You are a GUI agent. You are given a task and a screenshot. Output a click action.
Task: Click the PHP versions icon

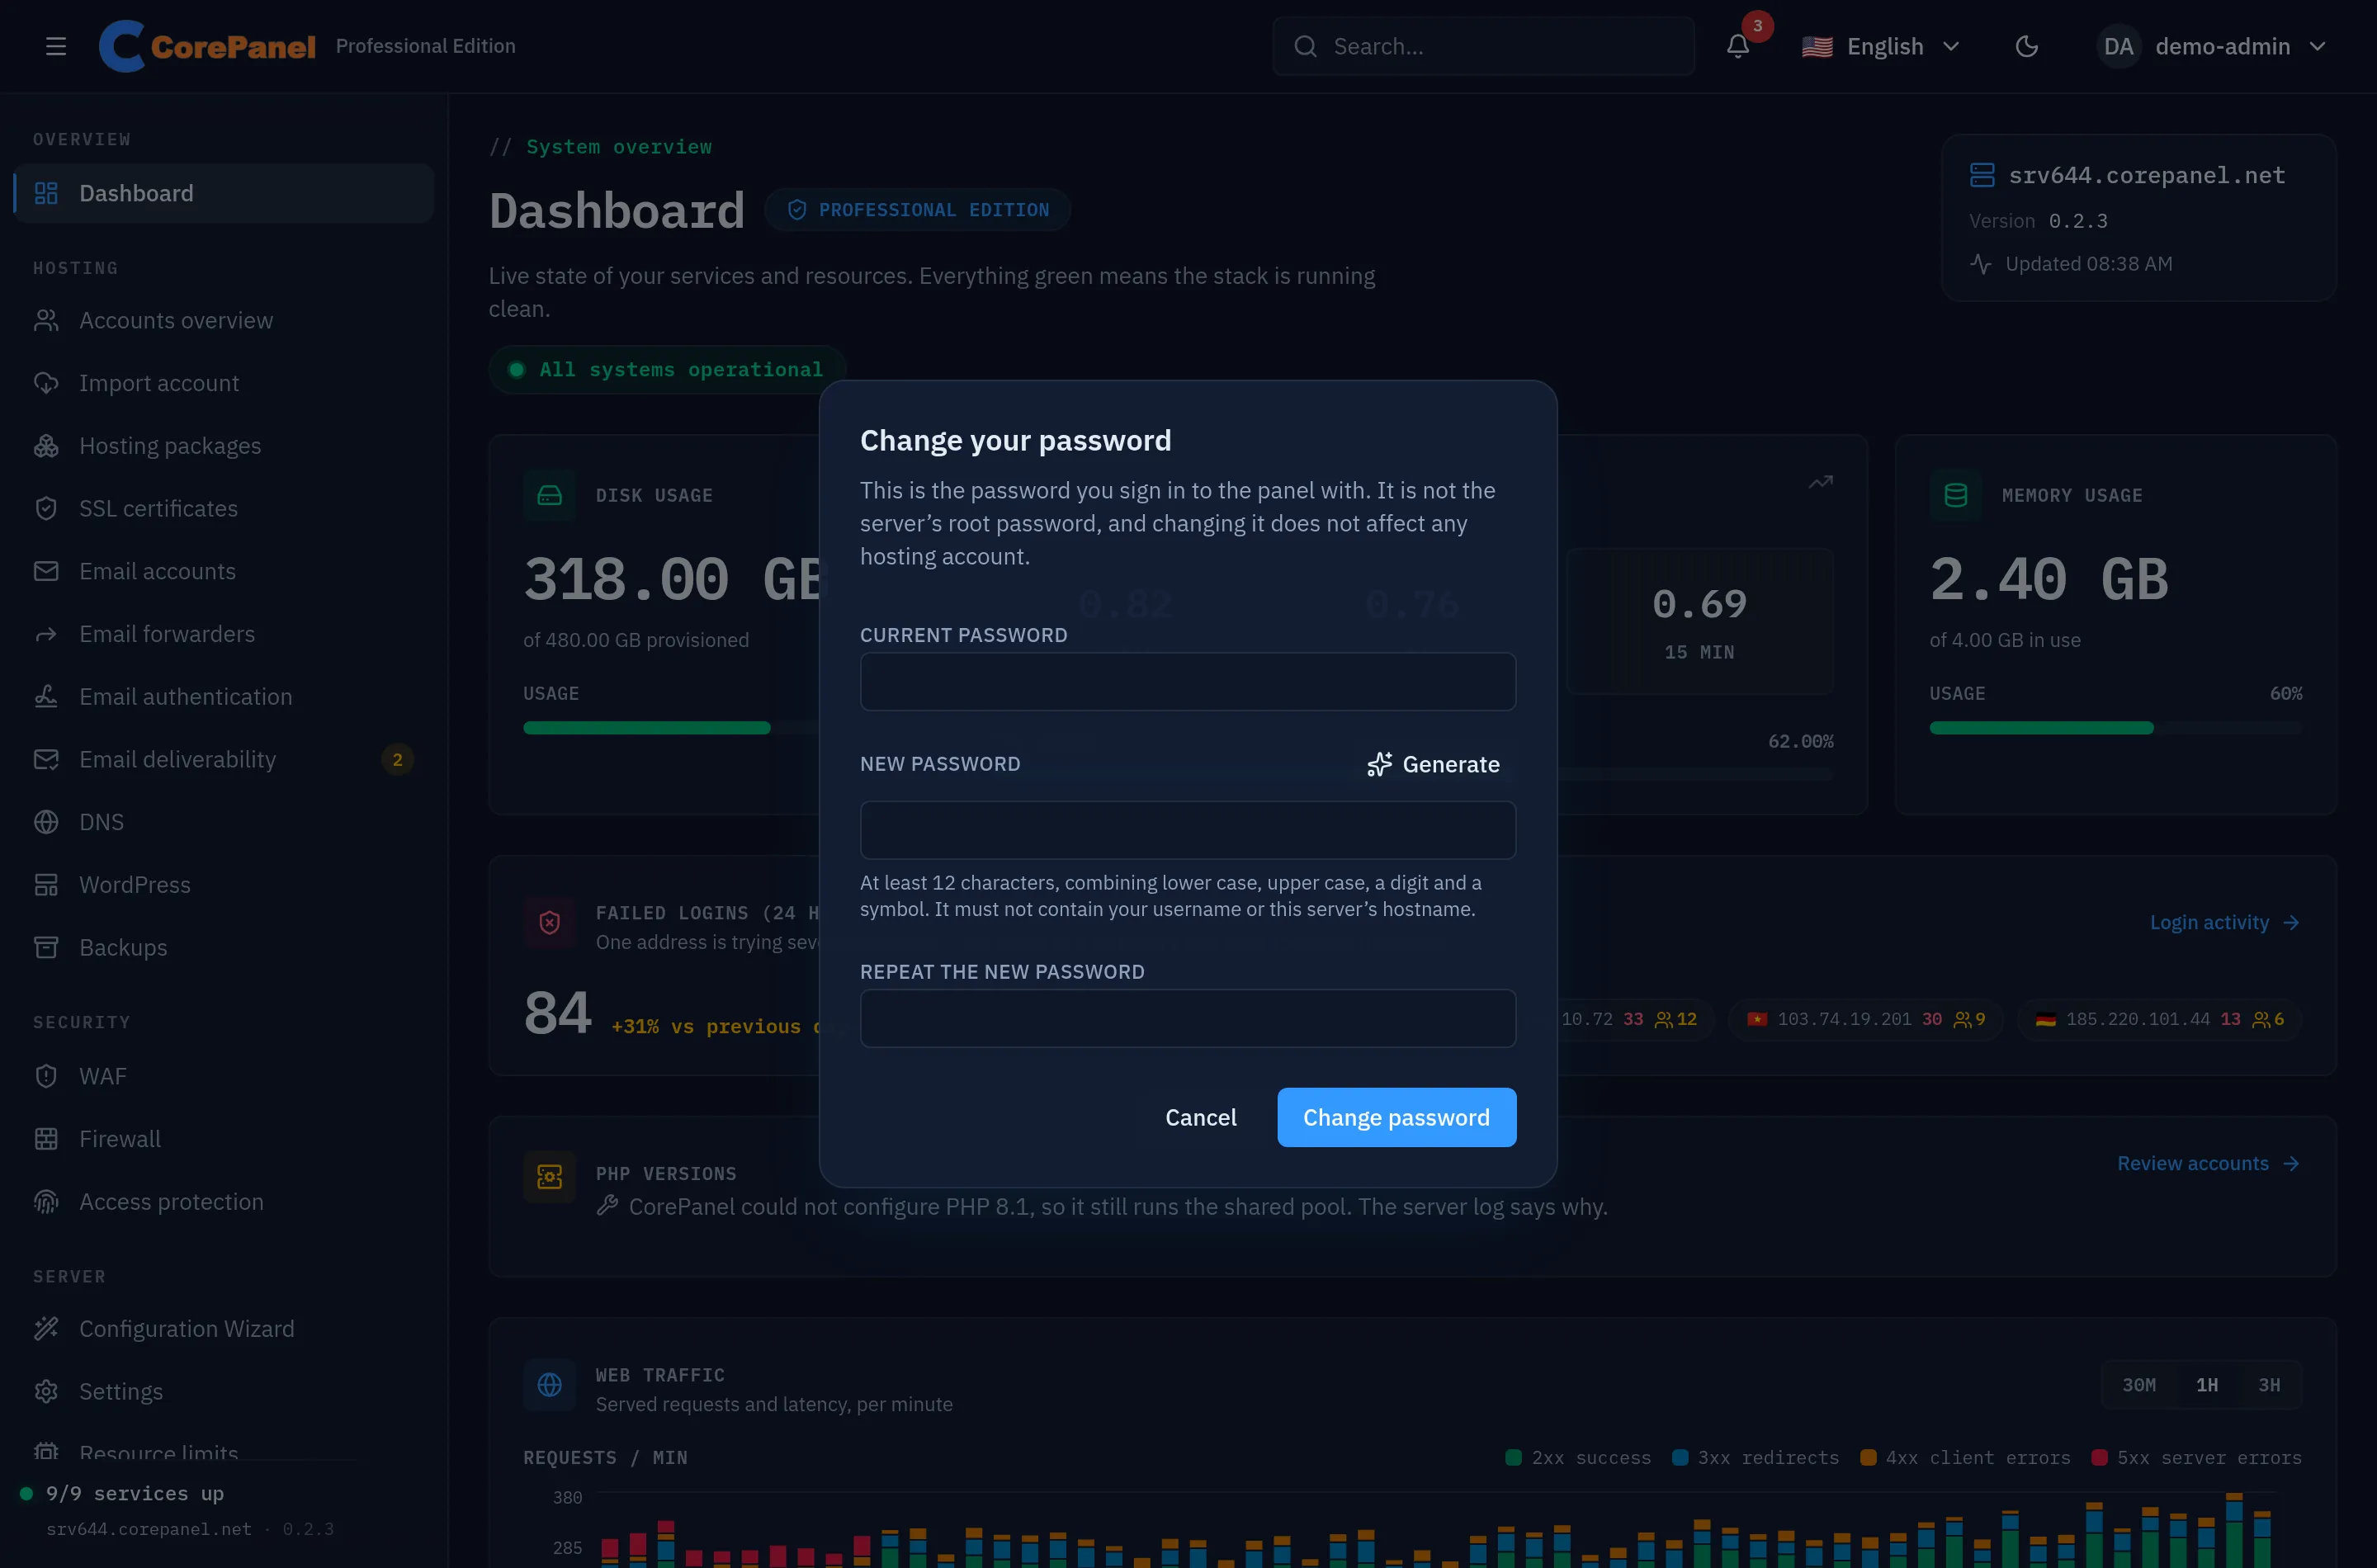[x=549, y=1176]
